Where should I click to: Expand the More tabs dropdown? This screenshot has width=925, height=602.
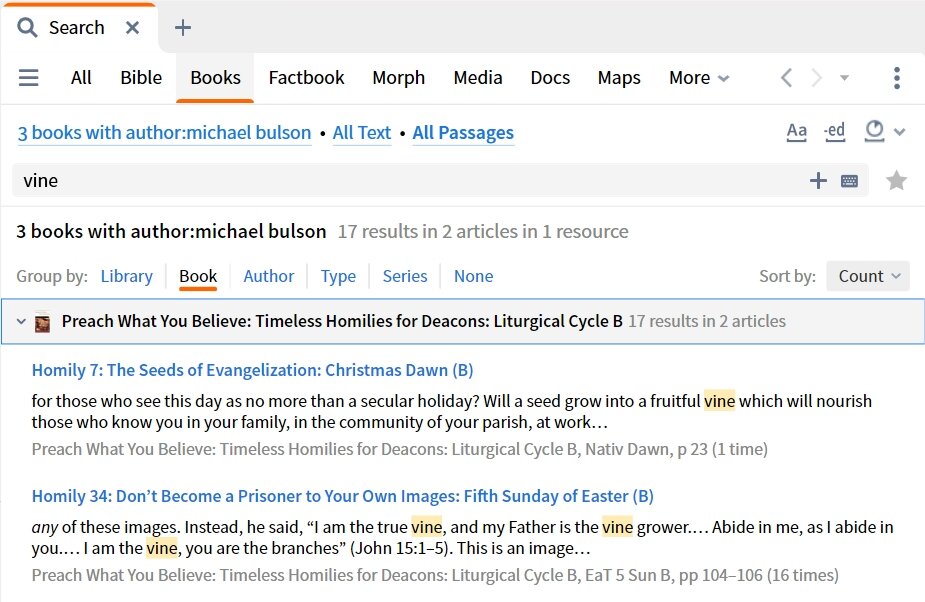pyautogui.click(x=699, y=78)
